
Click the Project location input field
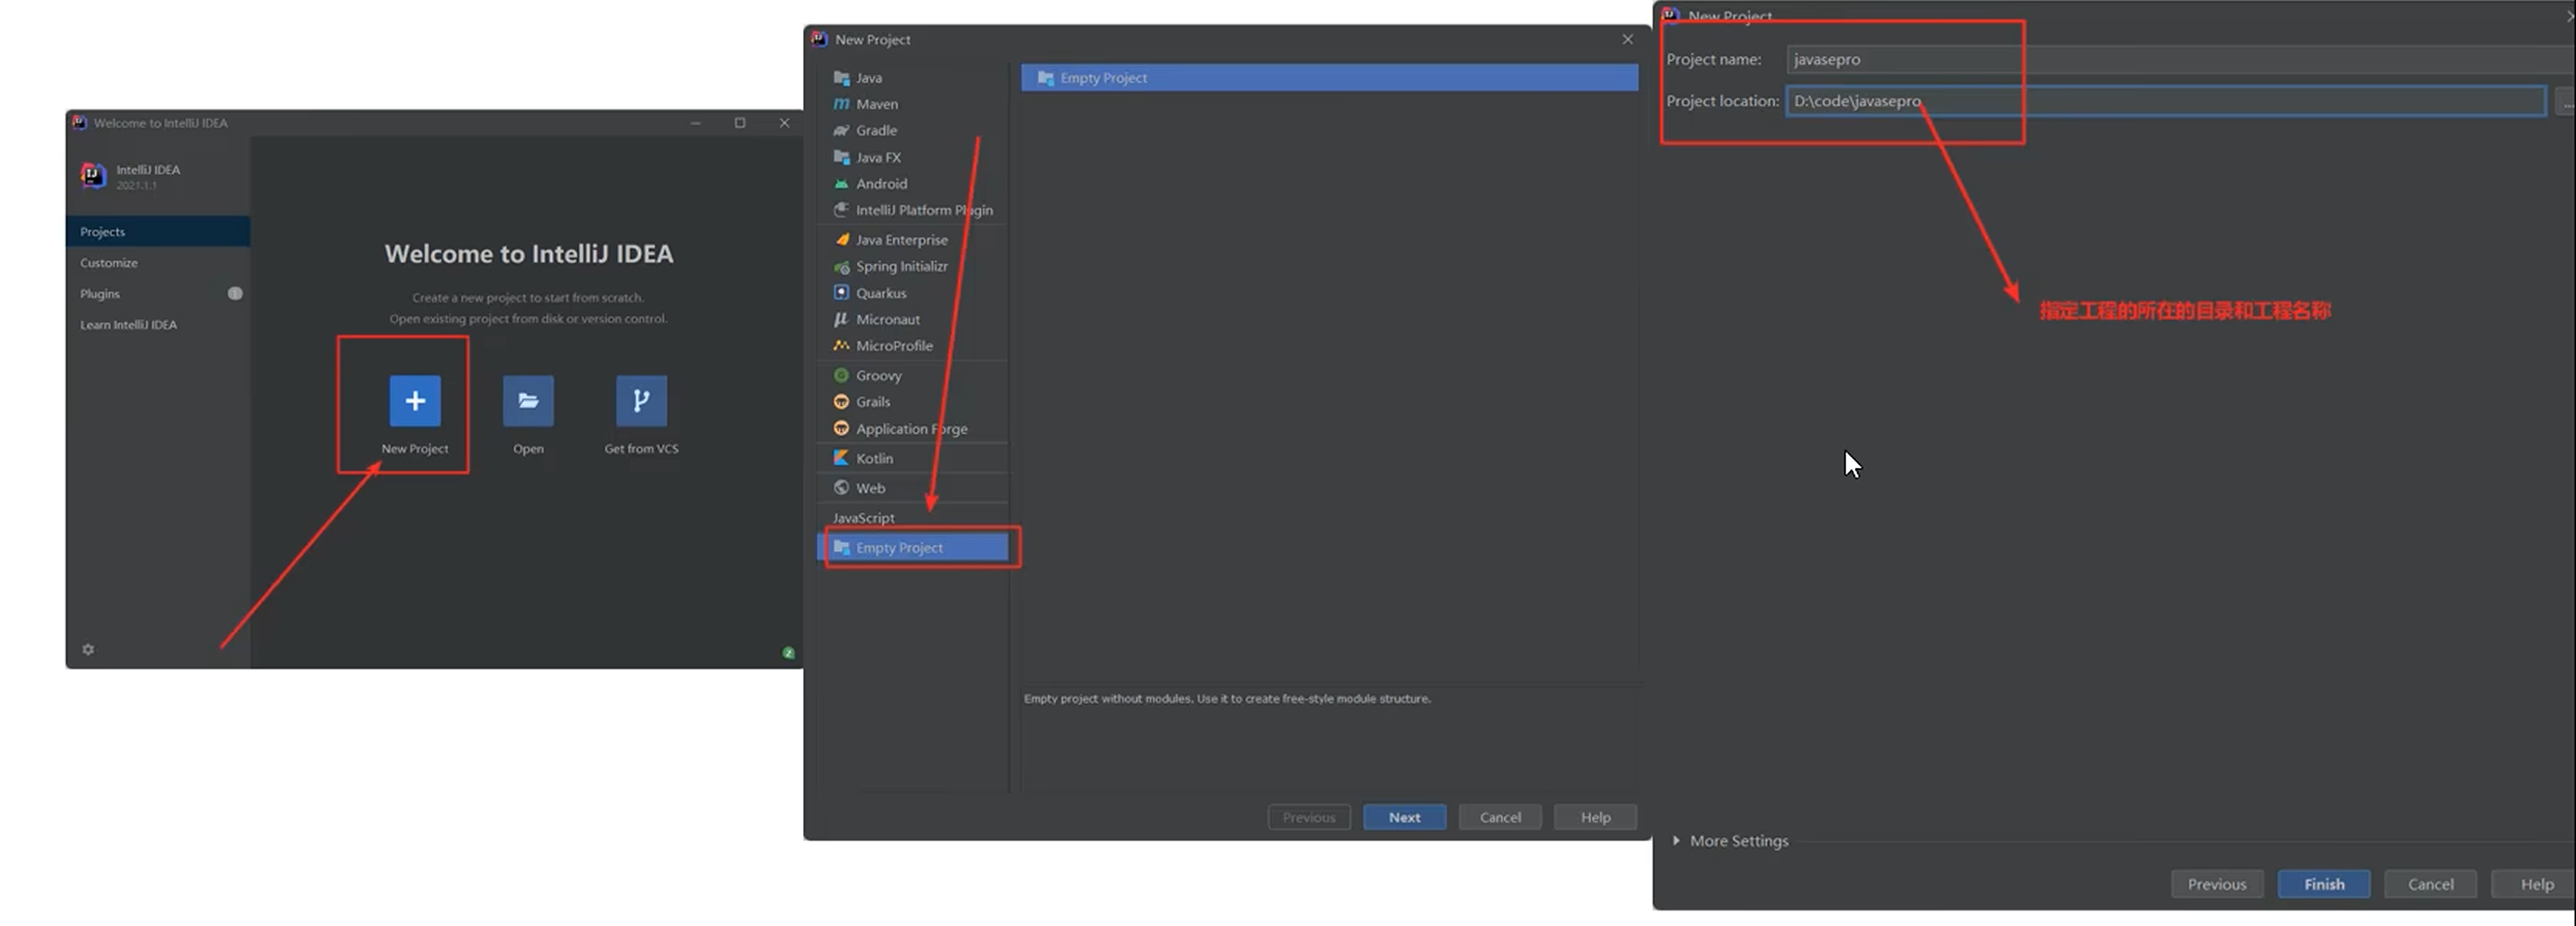[x=2166, y=101]
